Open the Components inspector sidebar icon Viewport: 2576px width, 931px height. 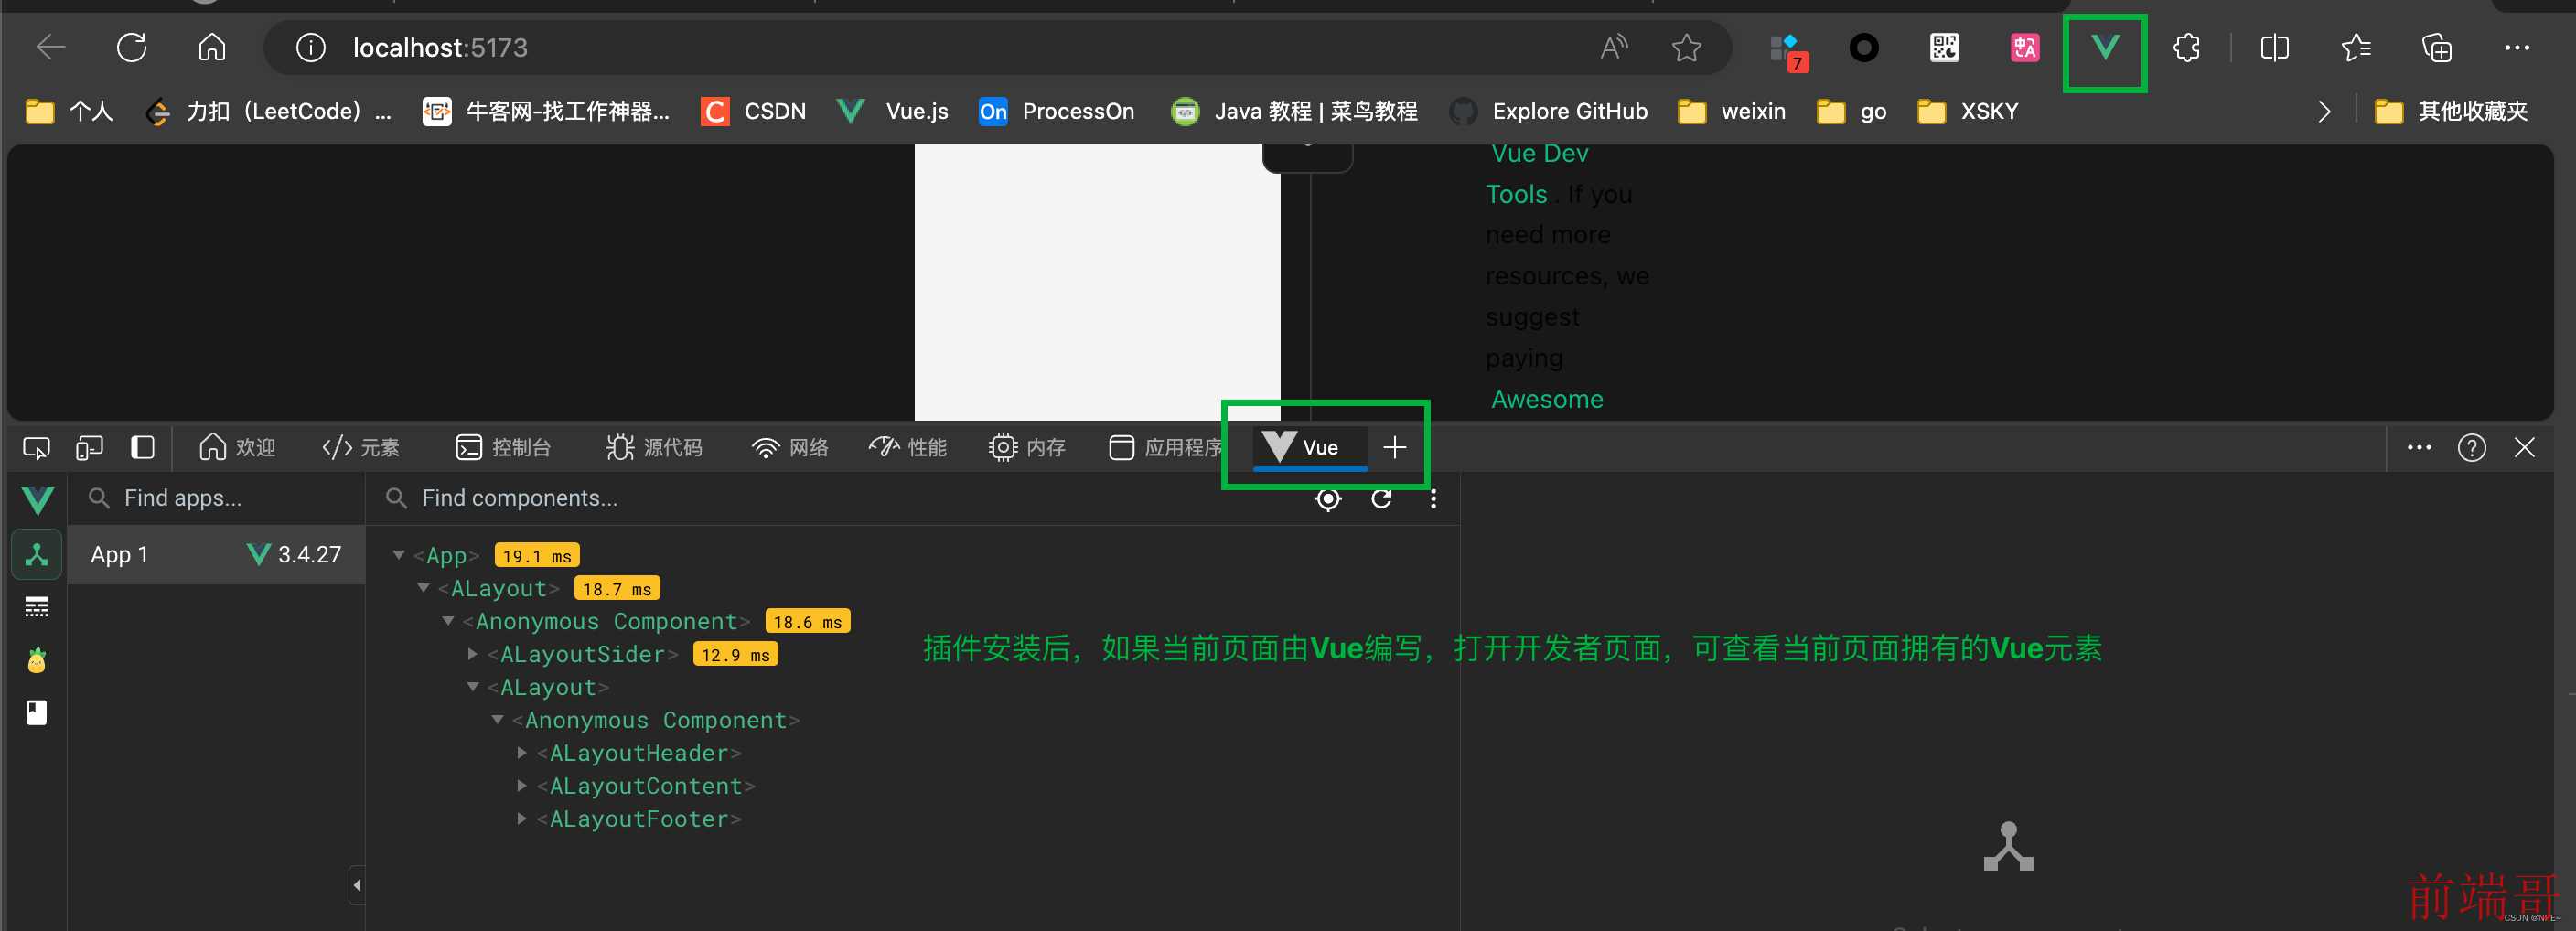37,554
